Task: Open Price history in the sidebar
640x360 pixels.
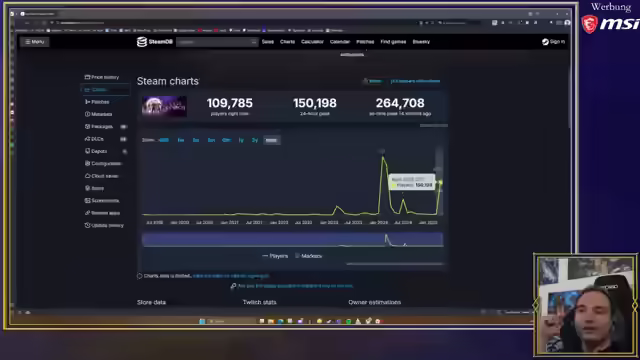Action: pyautogui.click(x=102, y=77)
